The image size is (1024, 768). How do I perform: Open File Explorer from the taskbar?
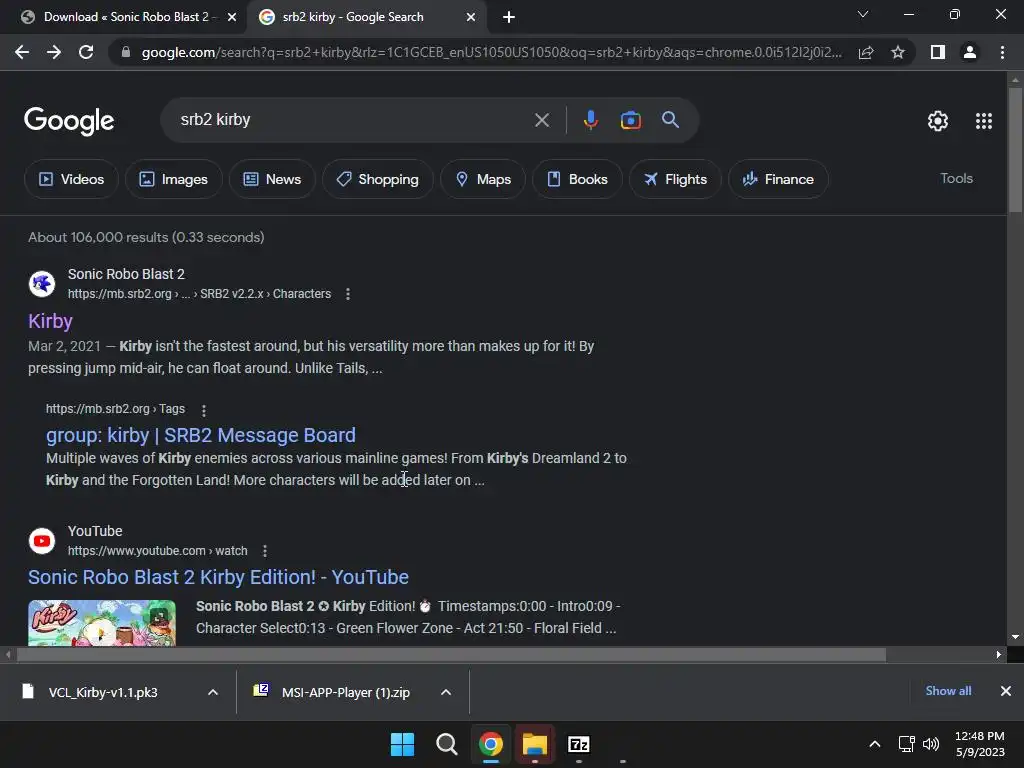tap(534, 744)
